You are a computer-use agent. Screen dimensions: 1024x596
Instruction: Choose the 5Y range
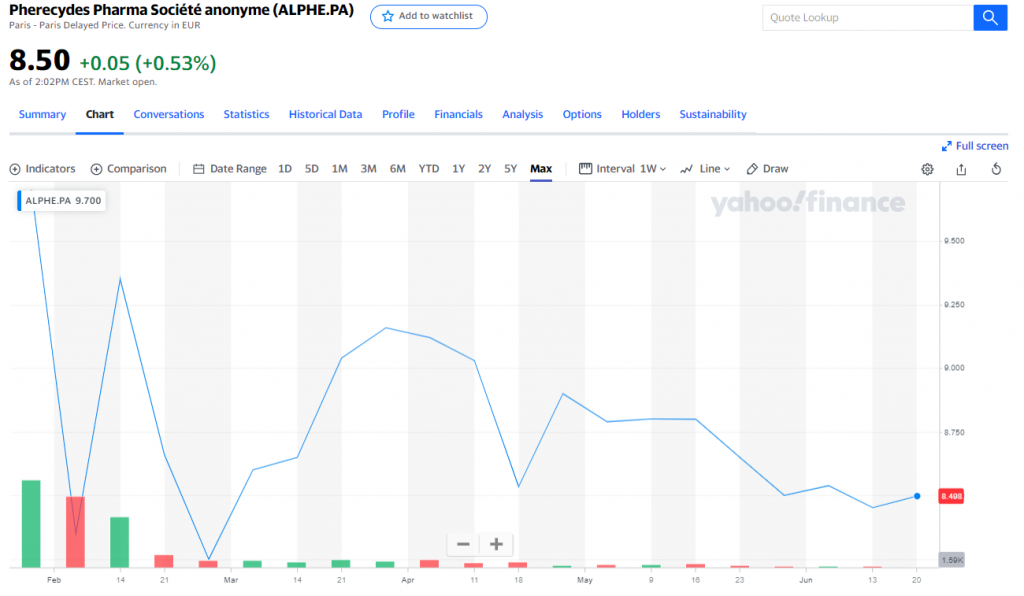tap(511, 169)
